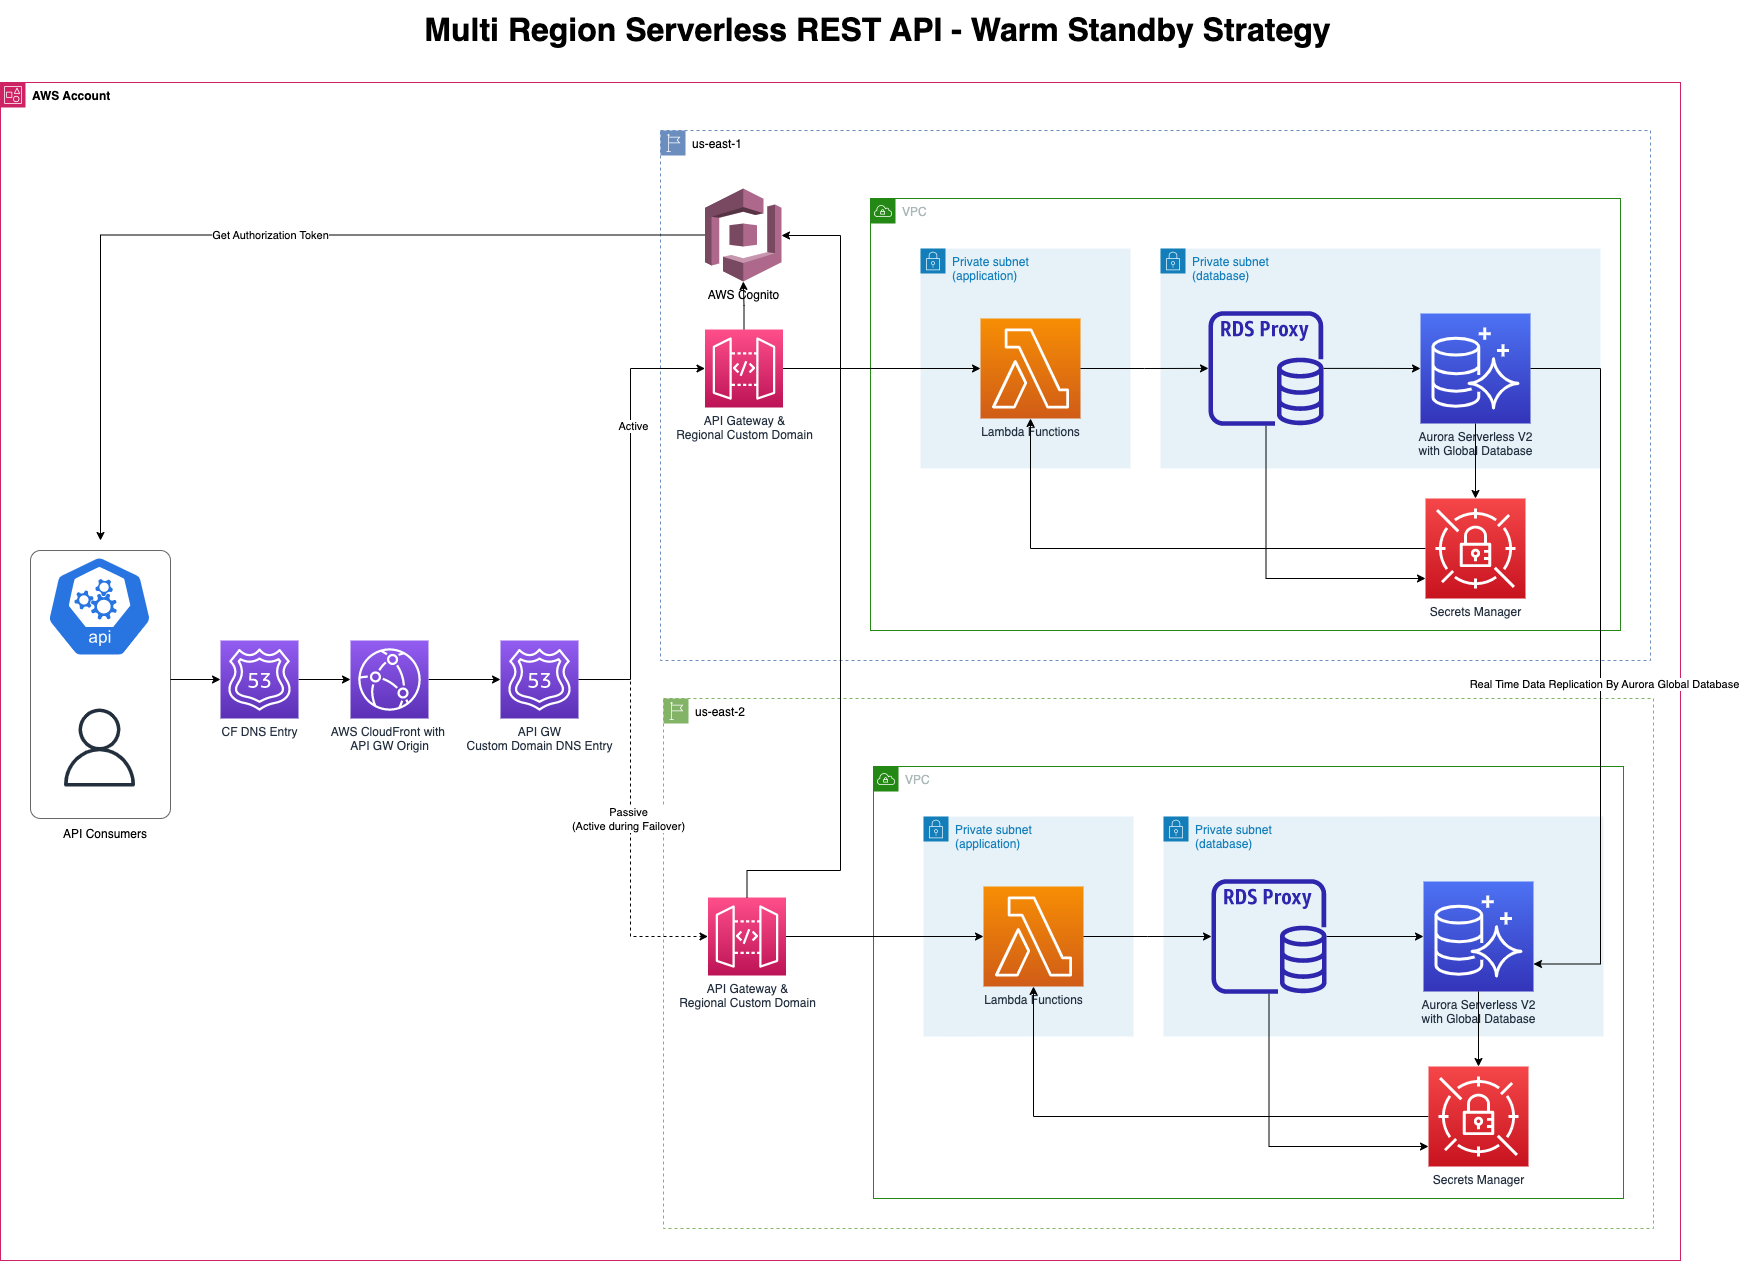Click the 'Active' connector label
This screenshot has width=1739, height=1261.
tap(633, 426)
